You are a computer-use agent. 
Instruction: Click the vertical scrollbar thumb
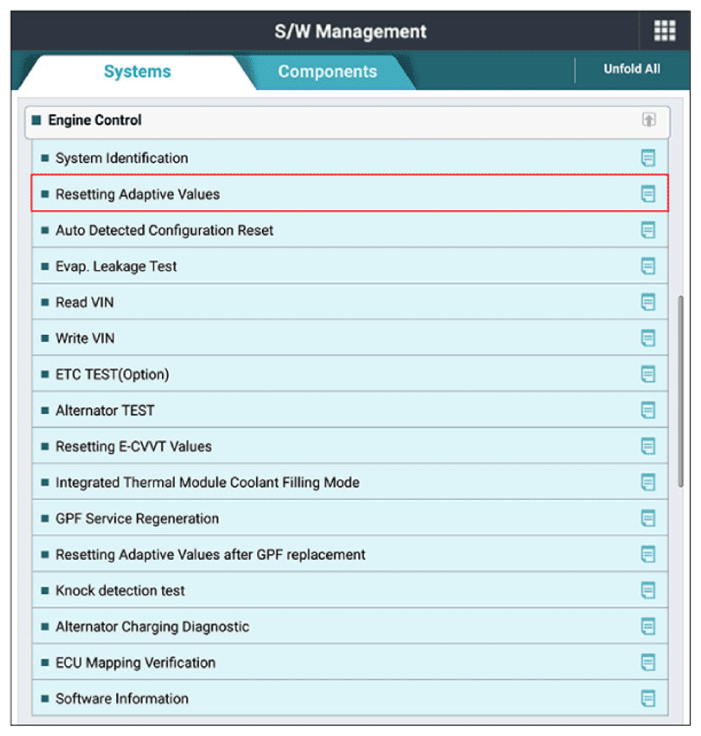point(680,391)
